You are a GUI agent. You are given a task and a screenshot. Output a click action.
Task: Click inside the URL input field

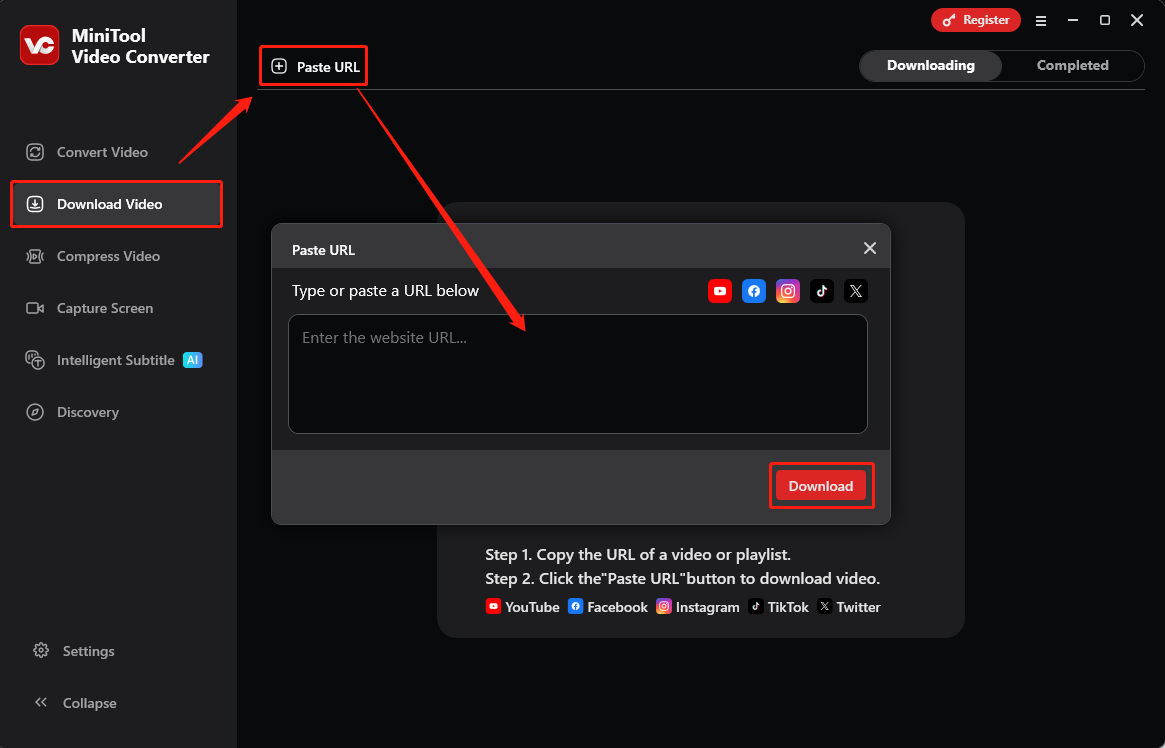click(578, 374)
